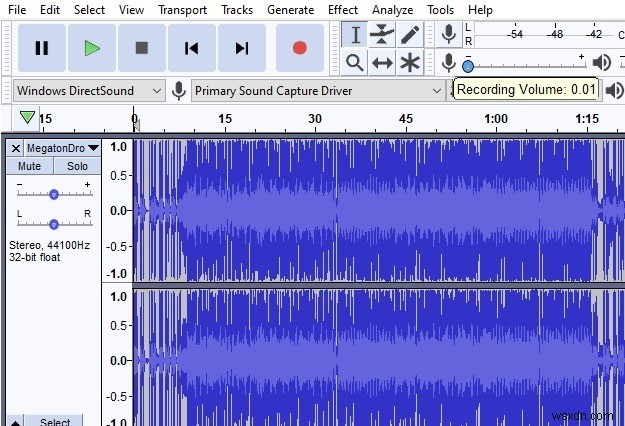The height and width of the screenshot is (426, 625).
Task: Stop playback with the Stop button
Action: pos(142,48)
